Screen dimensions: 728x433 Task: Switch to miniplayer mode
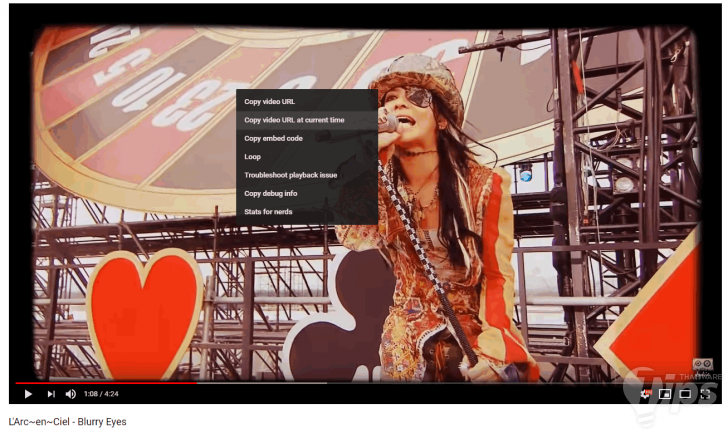click(665, 394)
